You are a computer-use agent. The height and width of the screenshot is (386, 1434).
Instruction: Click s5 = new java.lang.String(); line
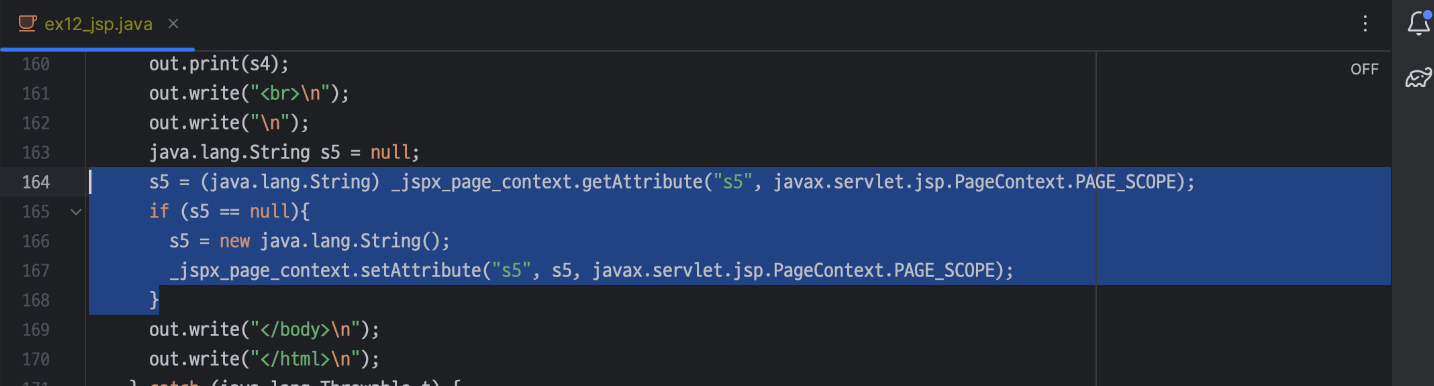pos(310,241)
